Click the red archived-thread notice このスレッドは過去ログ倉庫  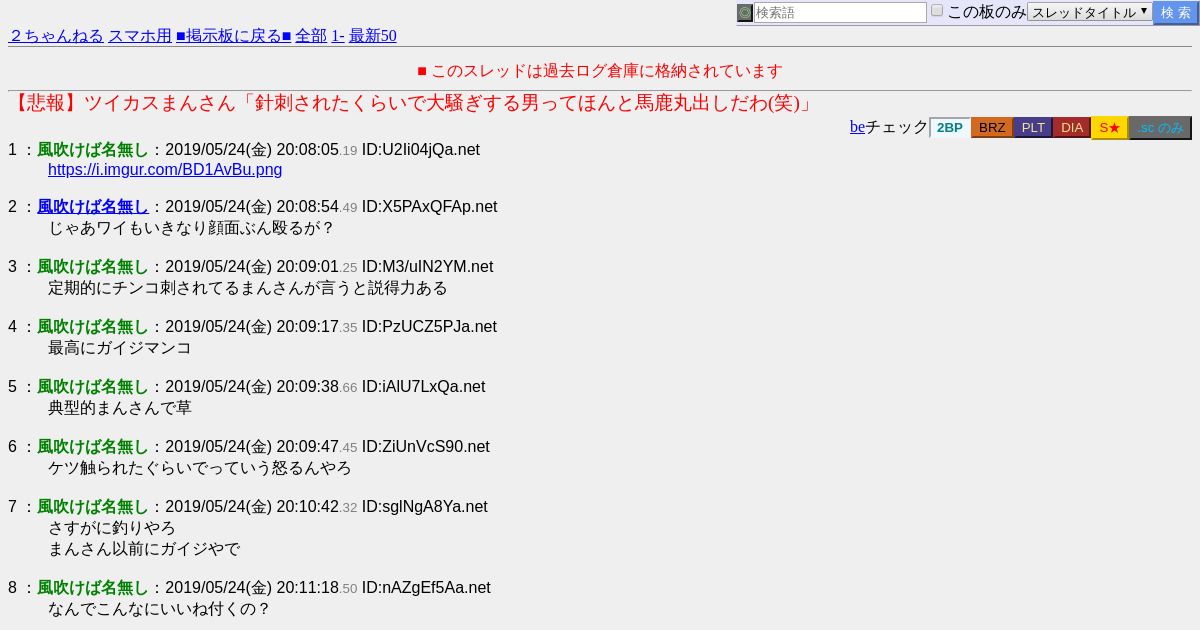(600, 71)
